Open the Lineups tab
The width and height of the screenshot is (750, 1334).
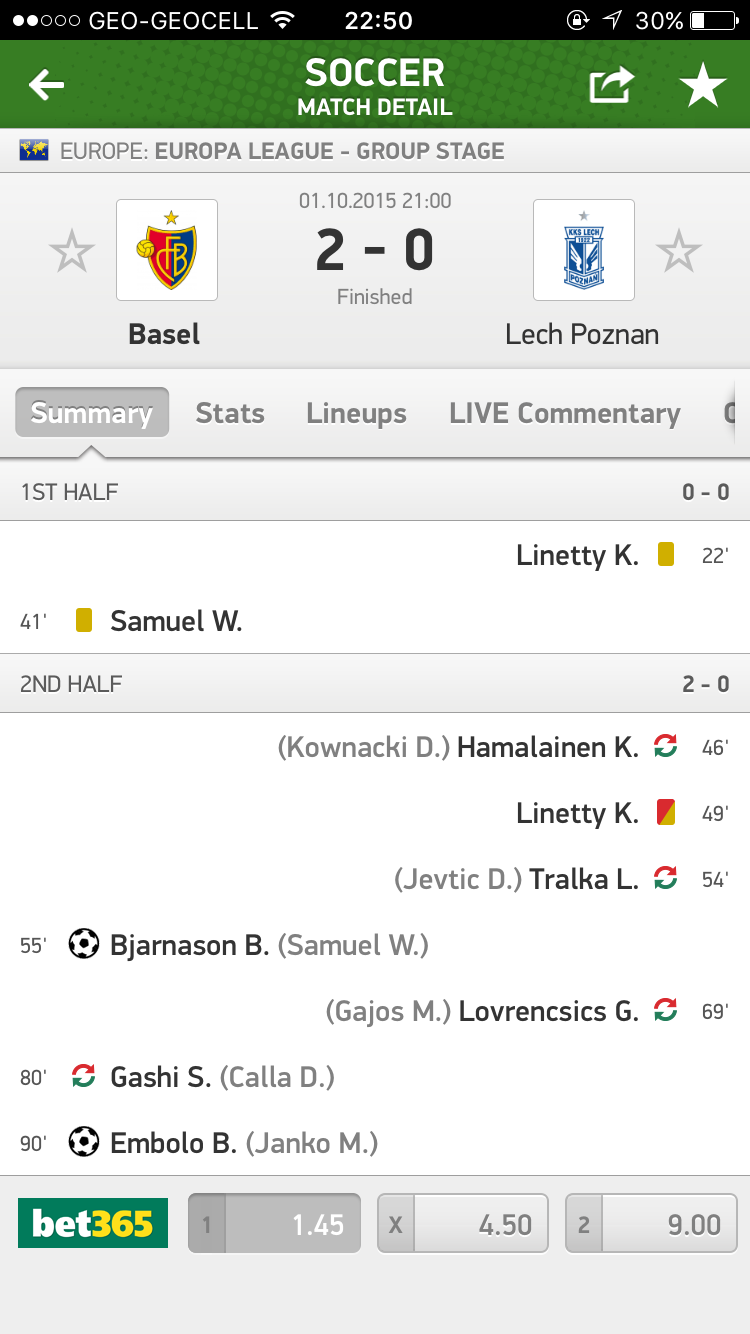pos(356,413)
